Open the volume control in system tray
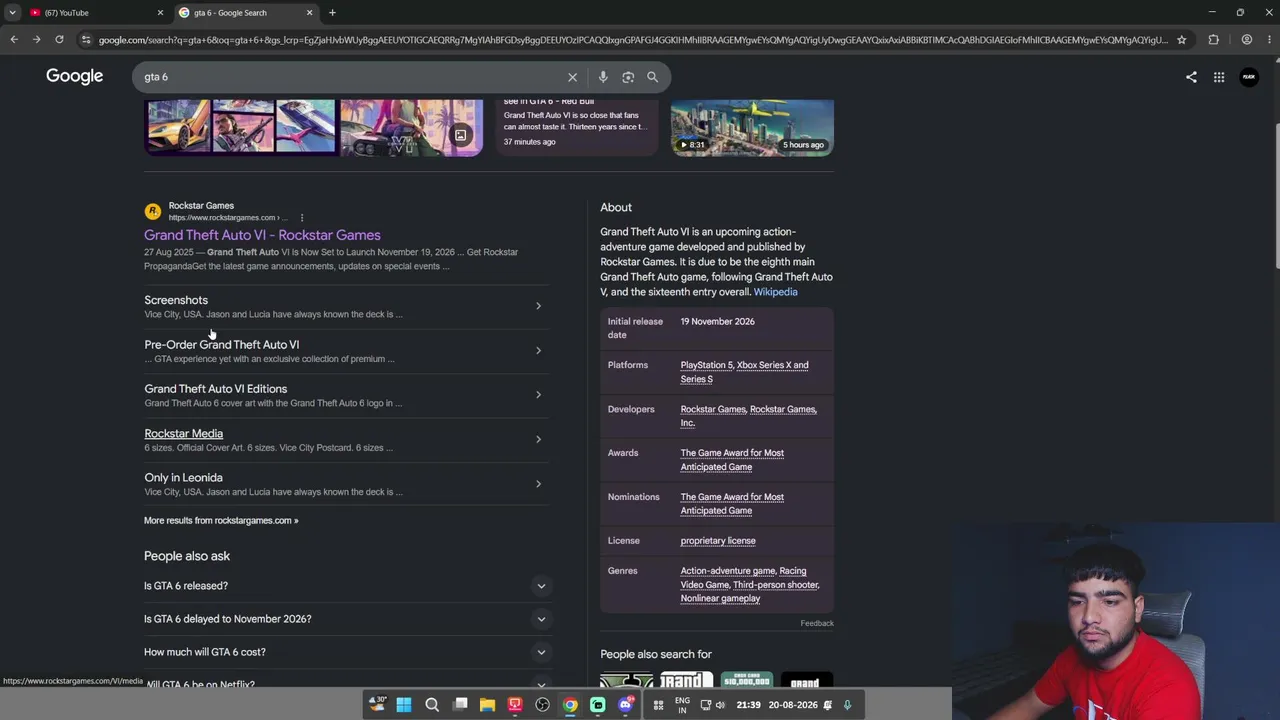Image resolution: width=1280 pixels, height=720 pixels. [x=720, y=705]
